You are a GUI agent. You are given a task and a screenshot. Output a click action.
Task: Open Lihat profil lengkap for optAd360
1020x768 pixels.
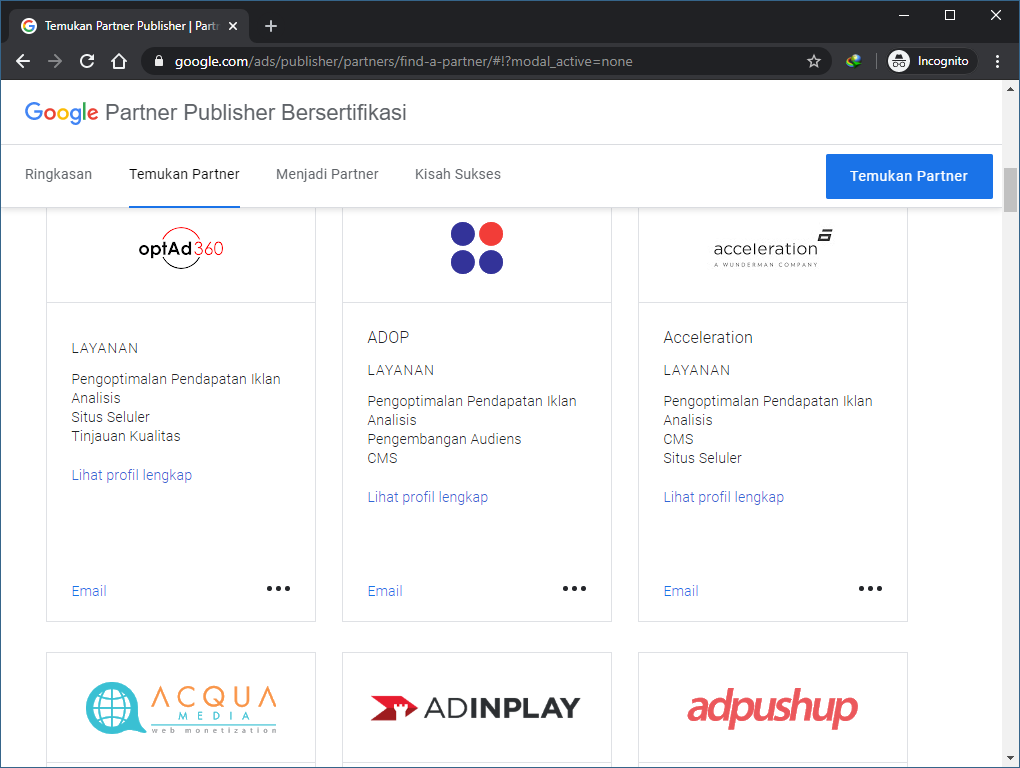[131, 475]
